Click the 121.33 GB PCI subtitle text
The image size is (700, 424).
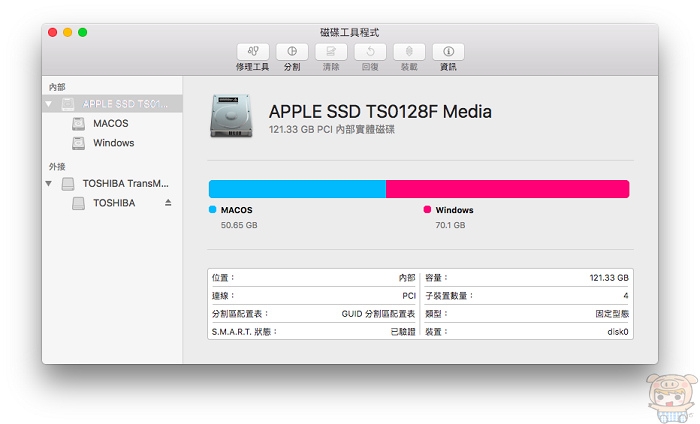[x=332, y=130]
